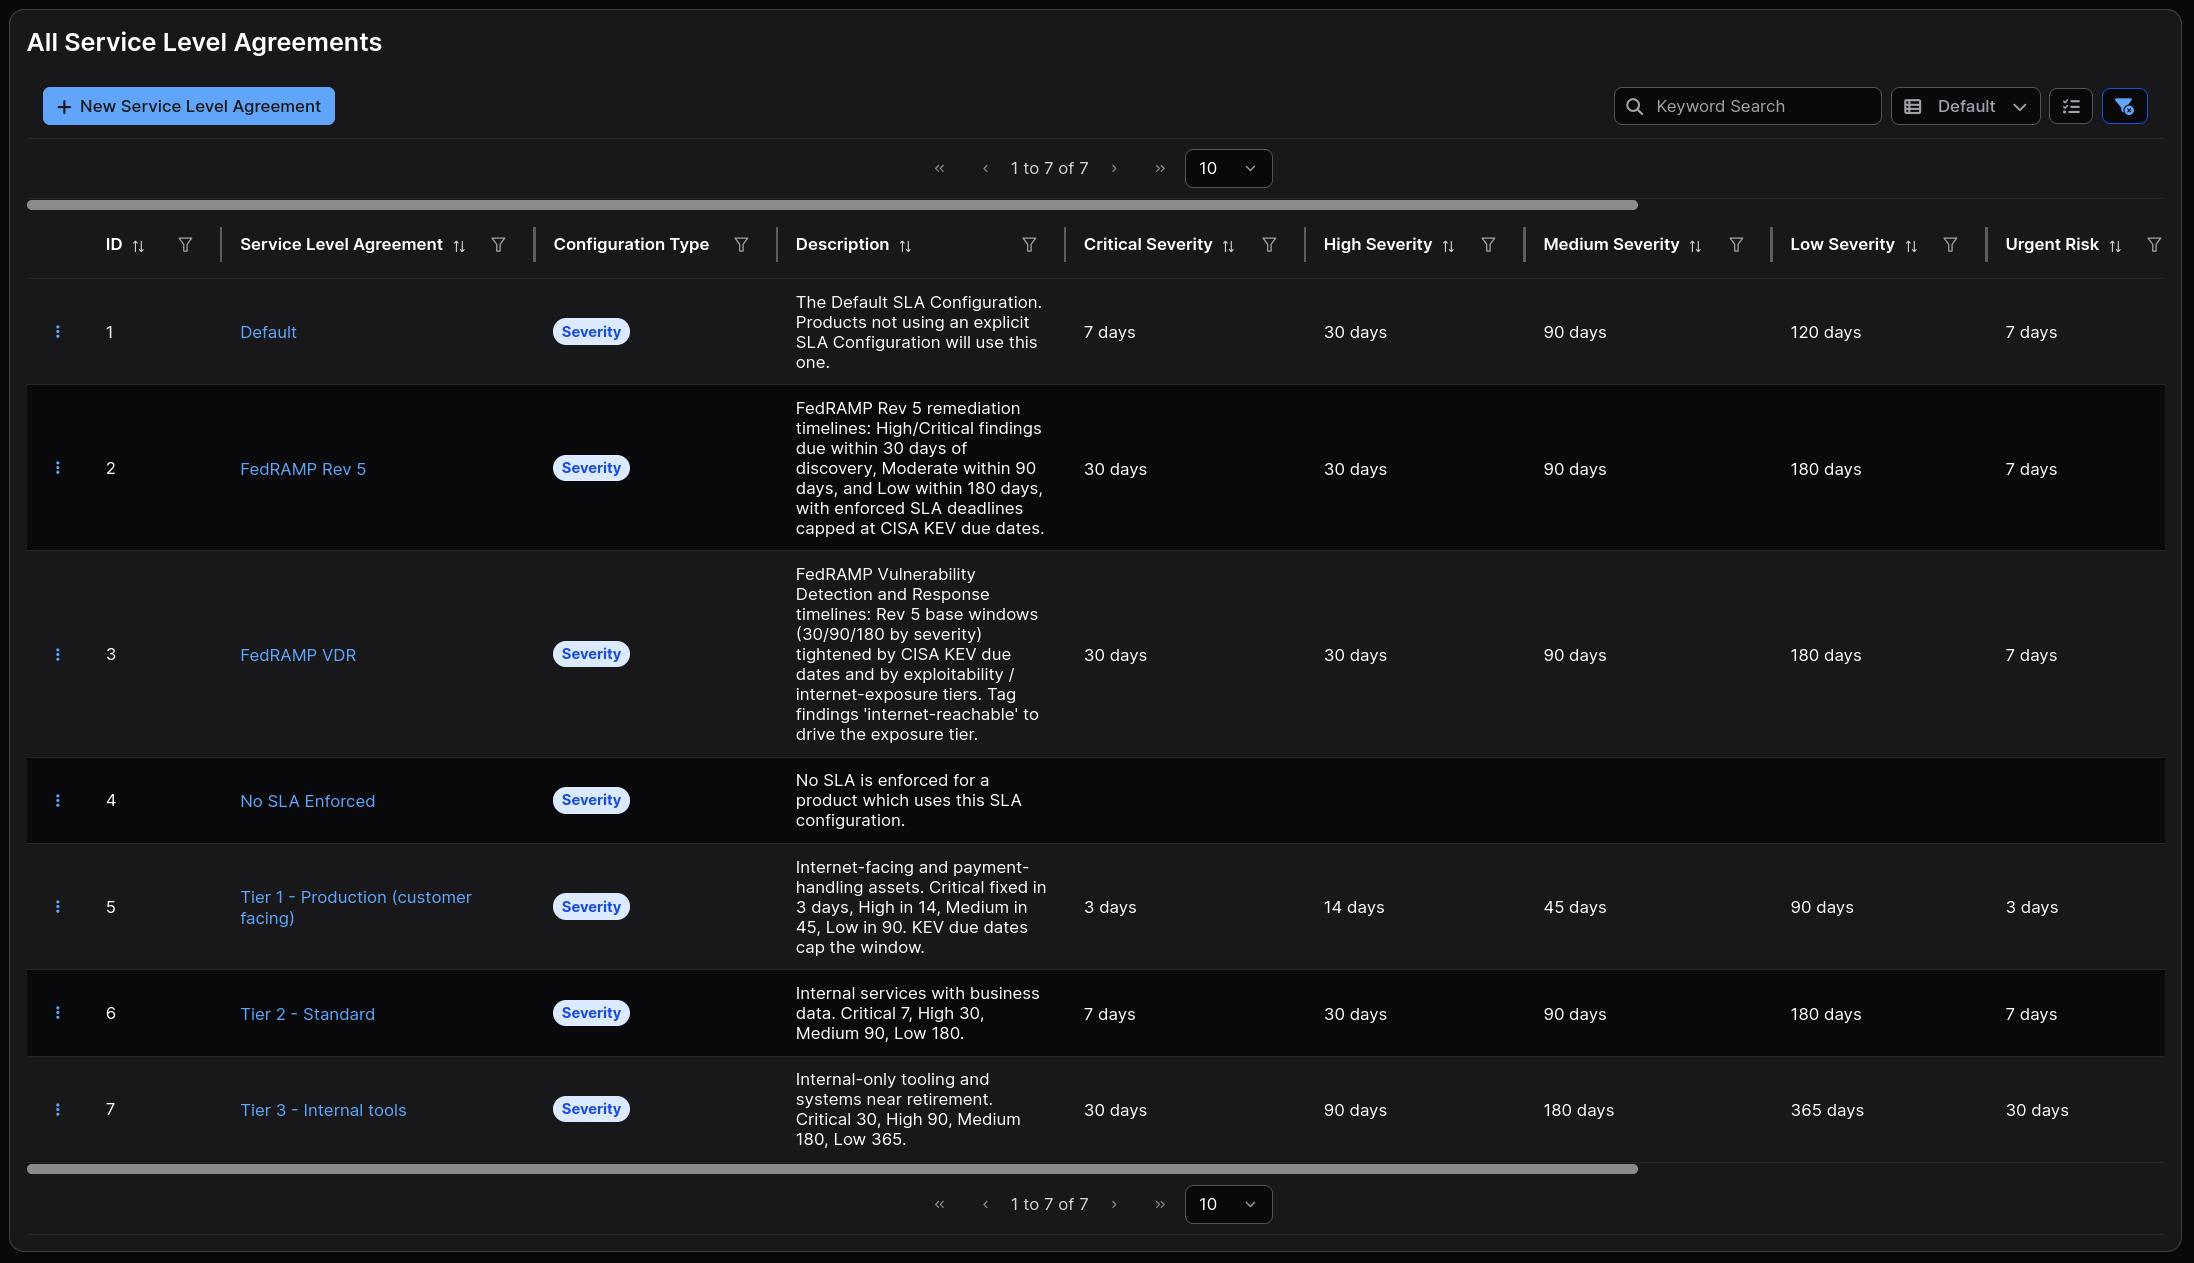Click Severity badge in Default row
The width and height of the screenshot is (2194, 1263).
[x=591, y=332]
